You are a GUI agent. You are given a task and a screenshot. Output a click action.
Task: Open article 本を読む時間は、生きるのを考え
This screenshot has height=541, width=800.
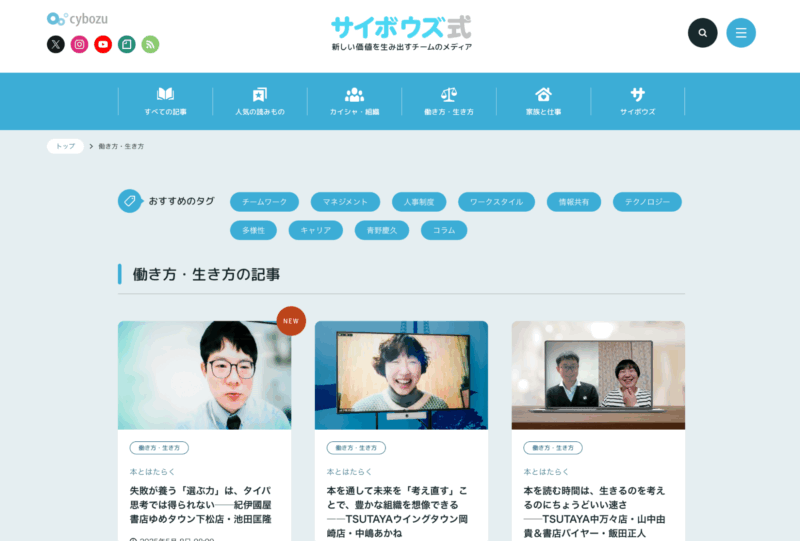coord(594,511)
